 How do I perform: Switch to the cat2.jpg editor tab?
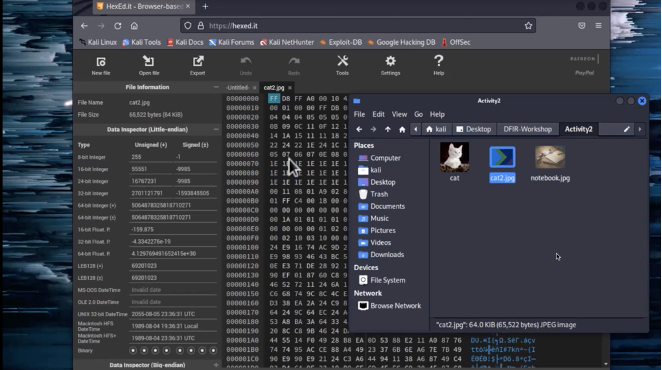point(274,88)
